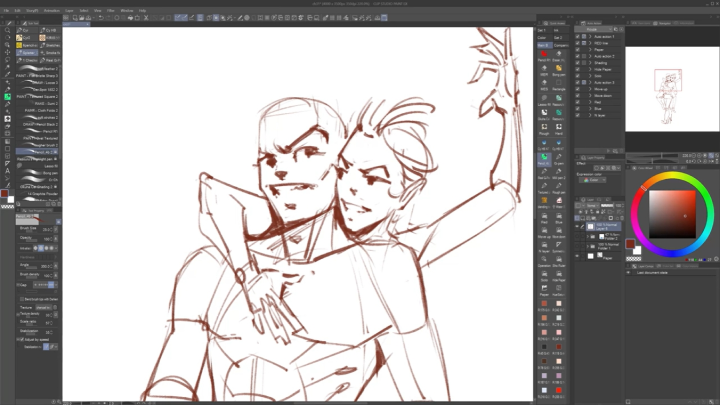Choose Rectangle in Quick Access

[558, 84]
